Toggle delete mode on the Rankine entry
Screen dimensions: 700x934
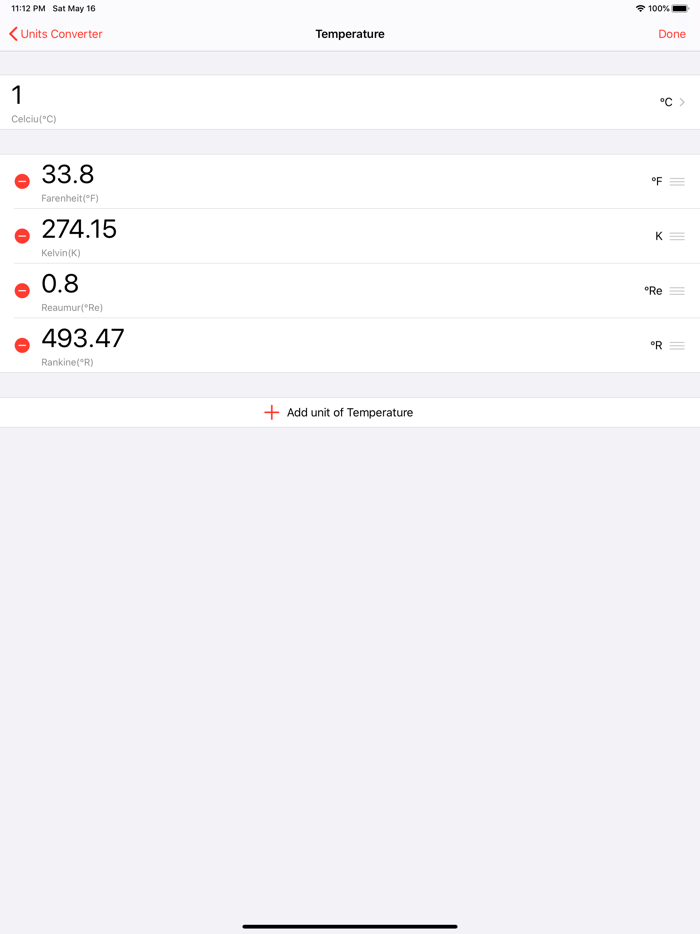point(21,344)
